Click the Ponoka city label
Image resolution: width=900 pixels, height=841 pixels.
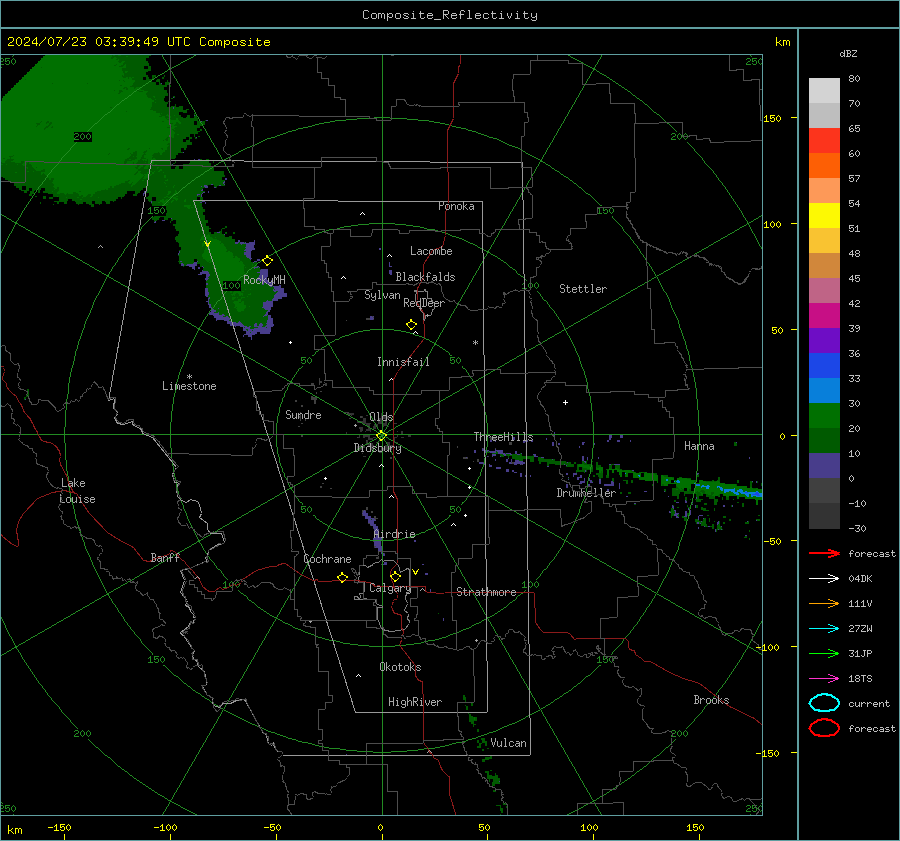pos(456,206)
